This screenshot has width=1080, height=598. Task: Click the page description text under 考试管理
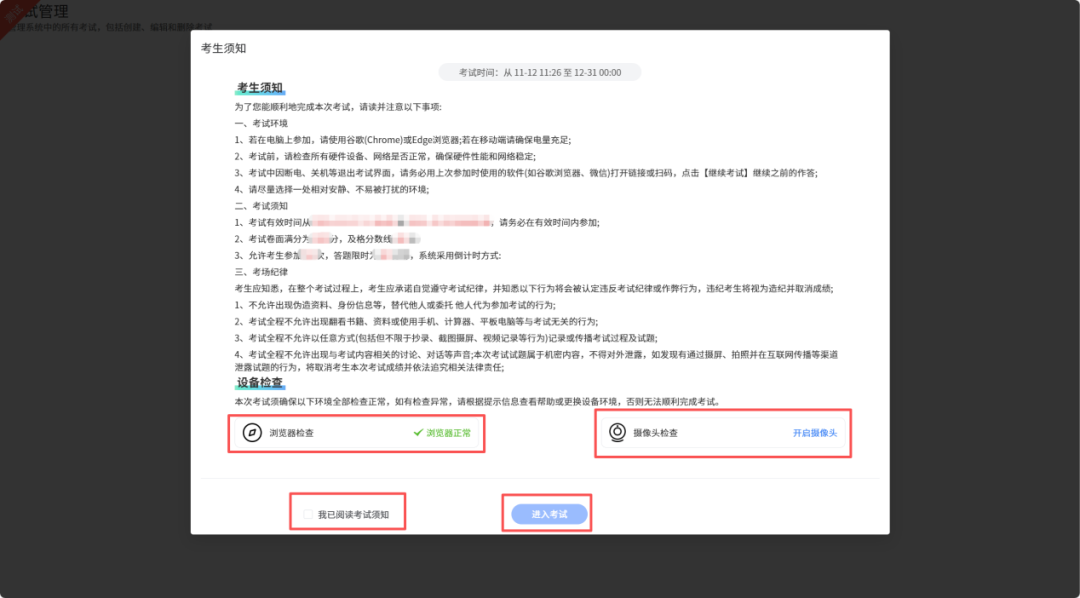coord(110,25)
